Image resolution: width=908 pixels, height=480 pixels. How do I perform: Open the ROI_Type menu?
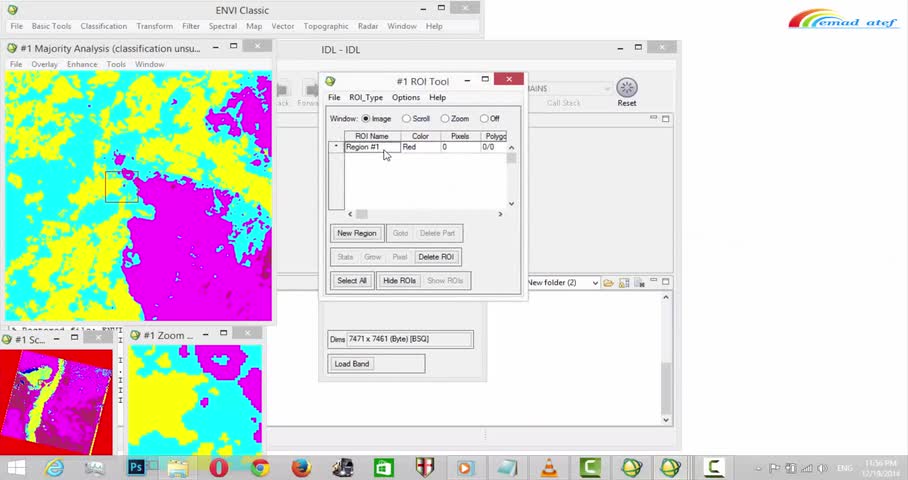tap(366, 97)
